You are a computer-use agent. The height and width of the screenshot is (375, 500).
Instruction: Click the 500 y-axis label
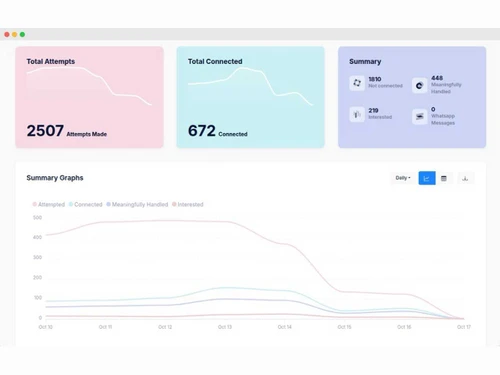37,218
